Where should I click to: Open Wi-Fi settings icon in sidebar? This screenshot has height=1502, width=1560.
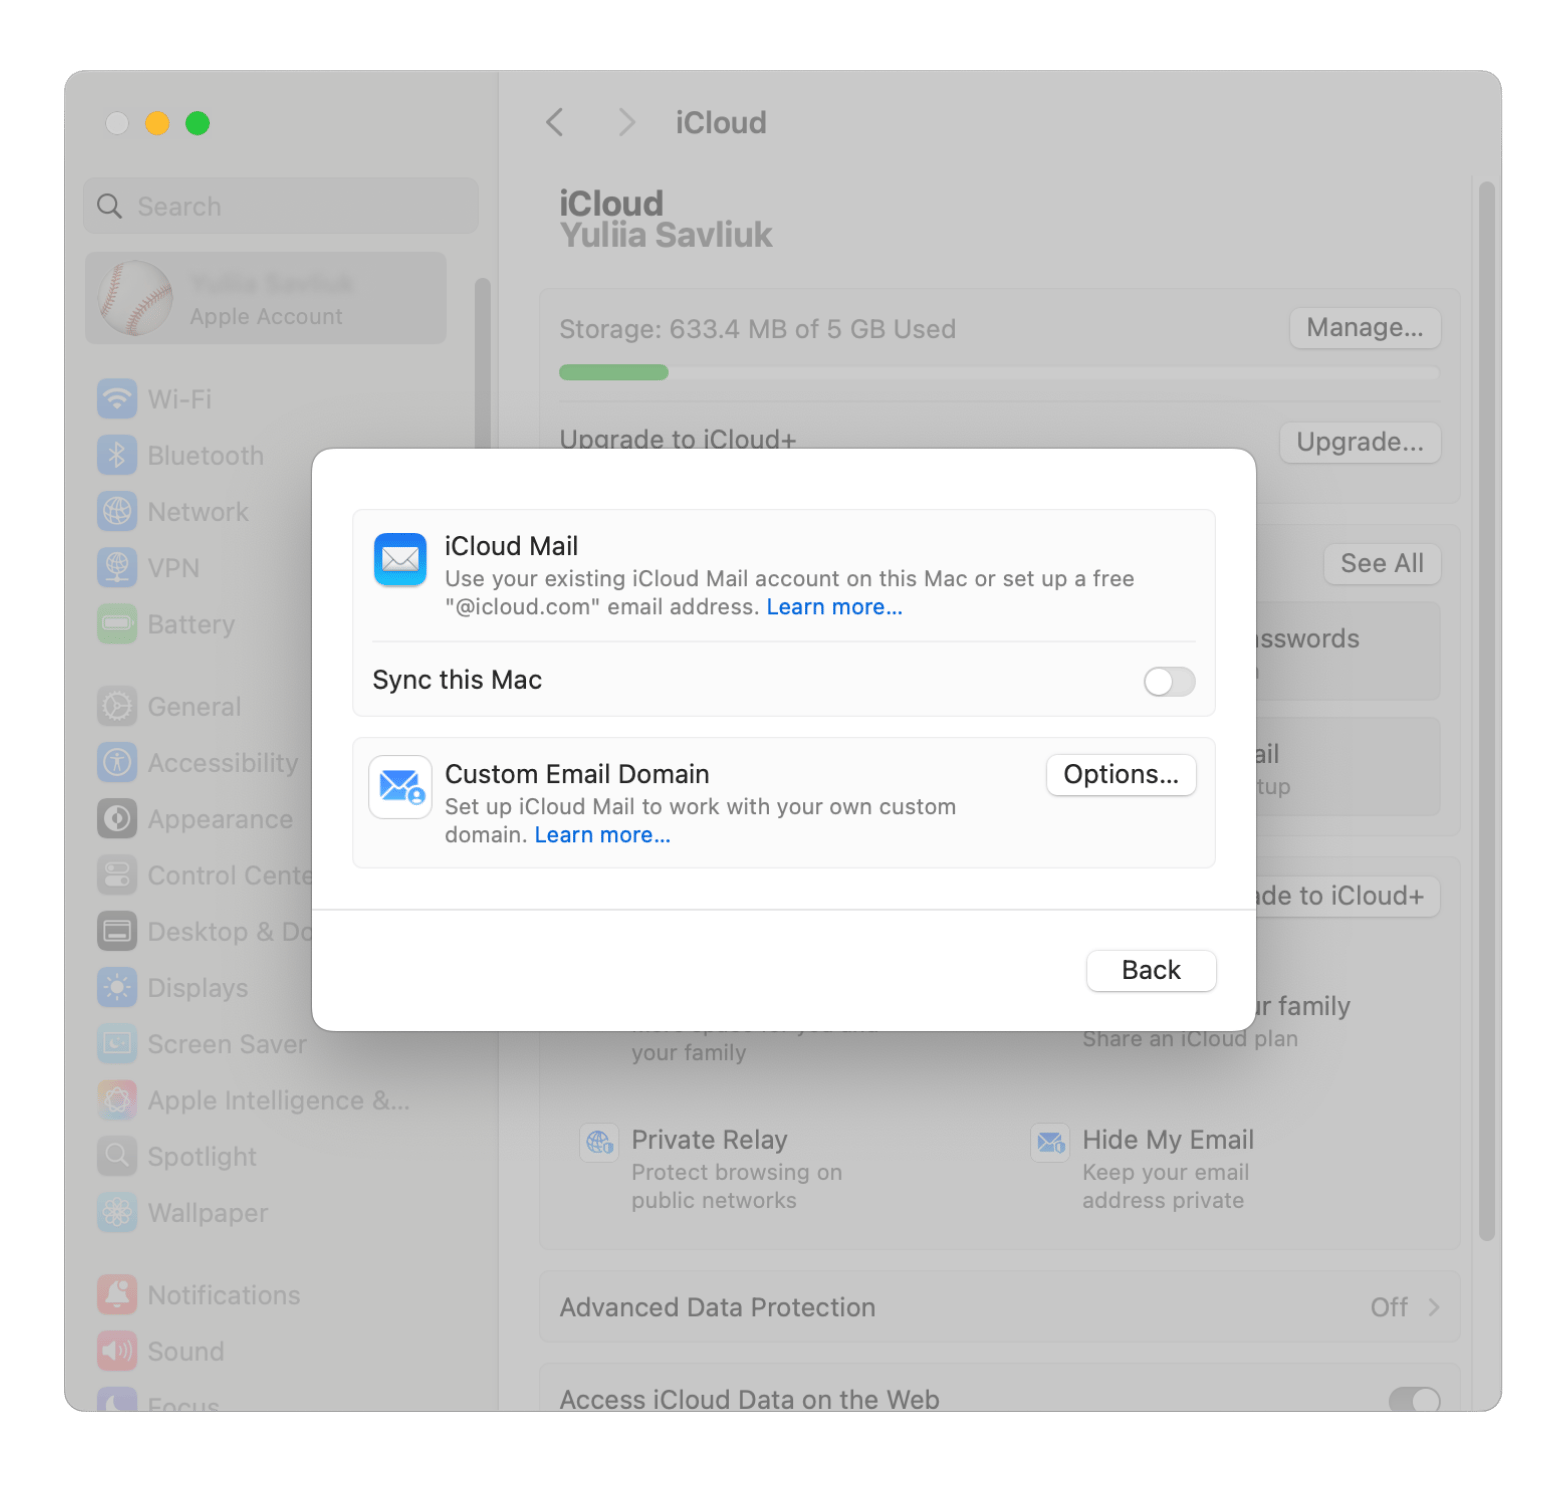117,399
